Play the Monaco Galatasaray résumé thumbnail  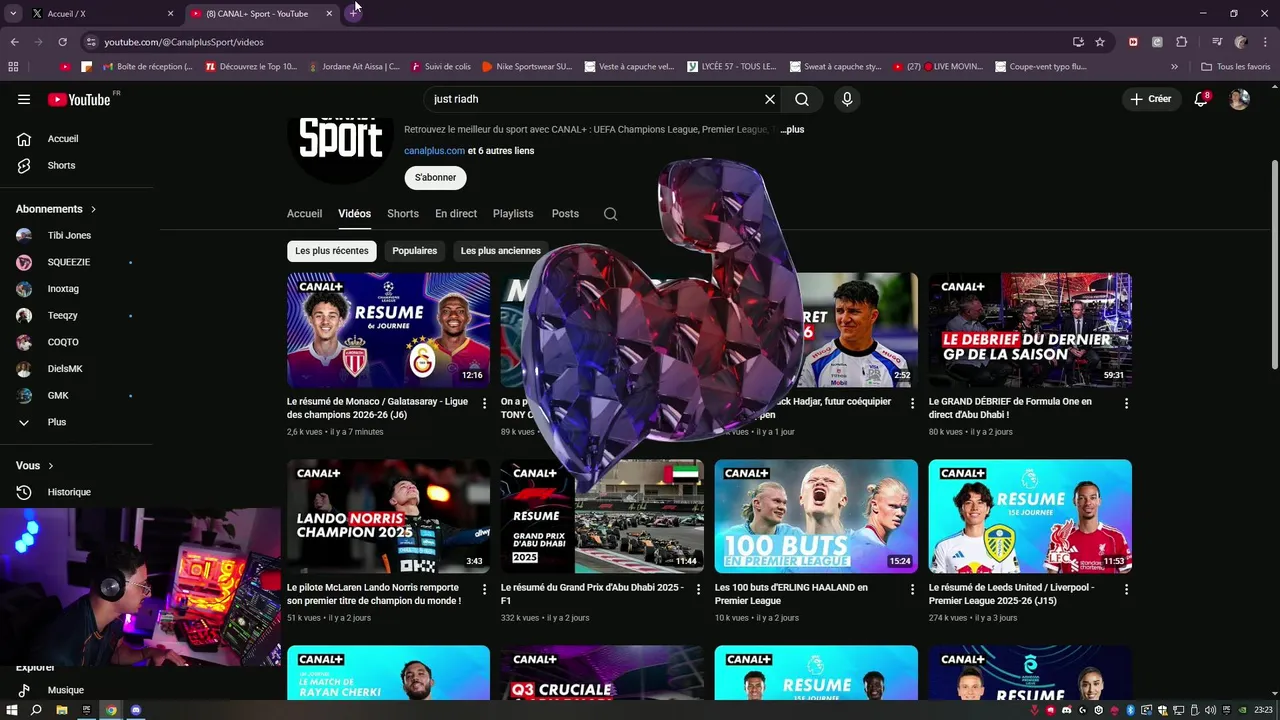[x=388, y=330]
